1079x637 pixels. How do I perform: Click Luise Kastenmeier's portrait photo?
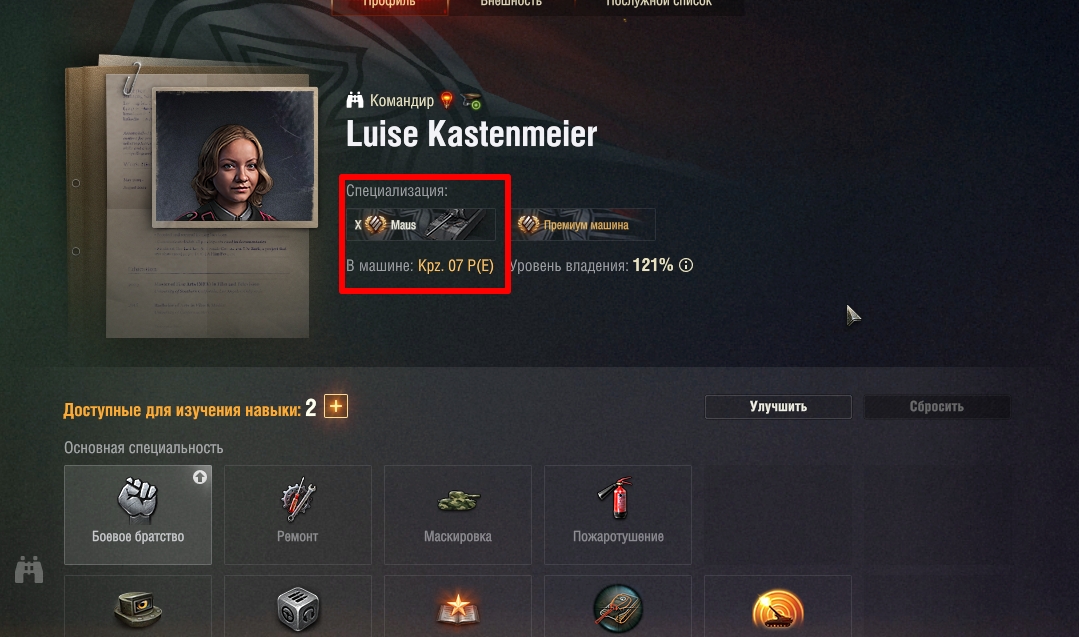[235, 157]
